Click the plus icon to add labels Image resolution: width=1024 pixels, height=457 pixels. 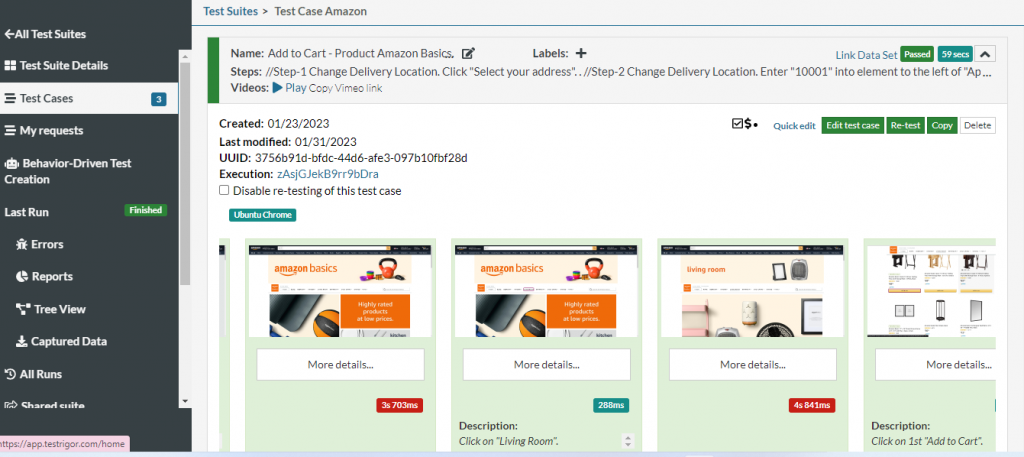tap(581, 54)
